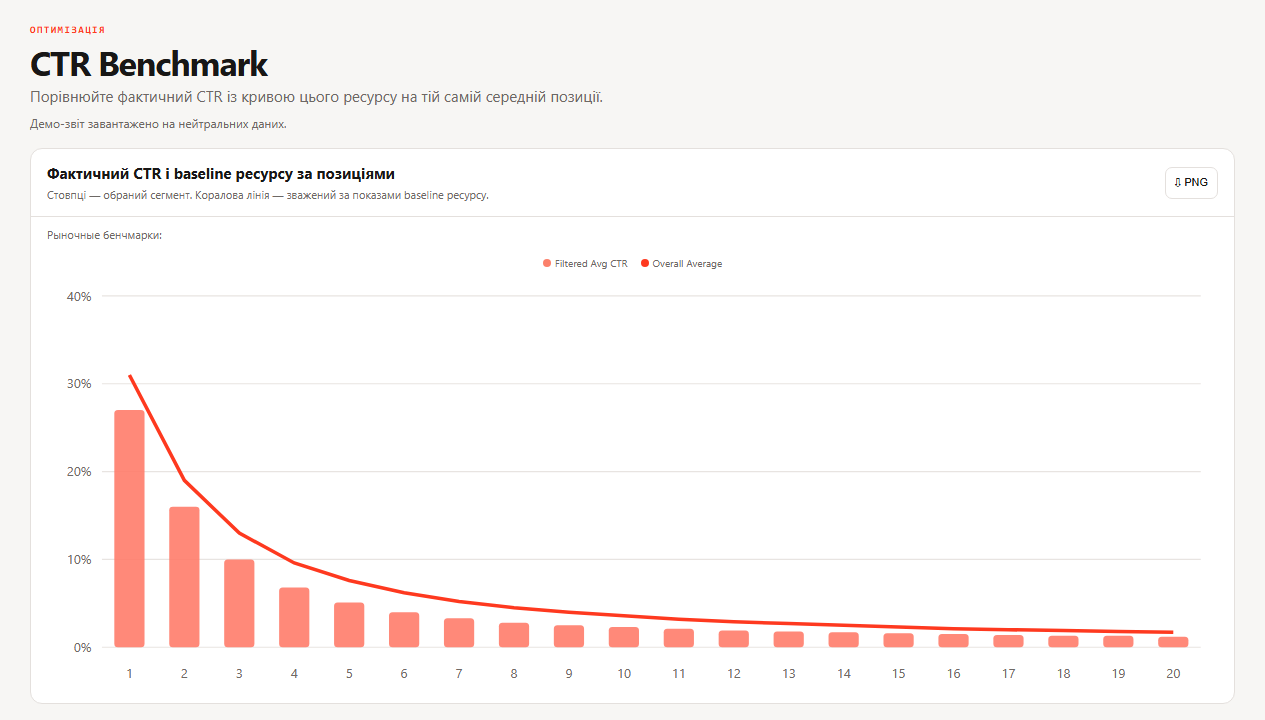Toggle the Overall Average legend series
The width and height of the screenshot is (1265, 720).
pyautogui.click(x=681, y=264)
